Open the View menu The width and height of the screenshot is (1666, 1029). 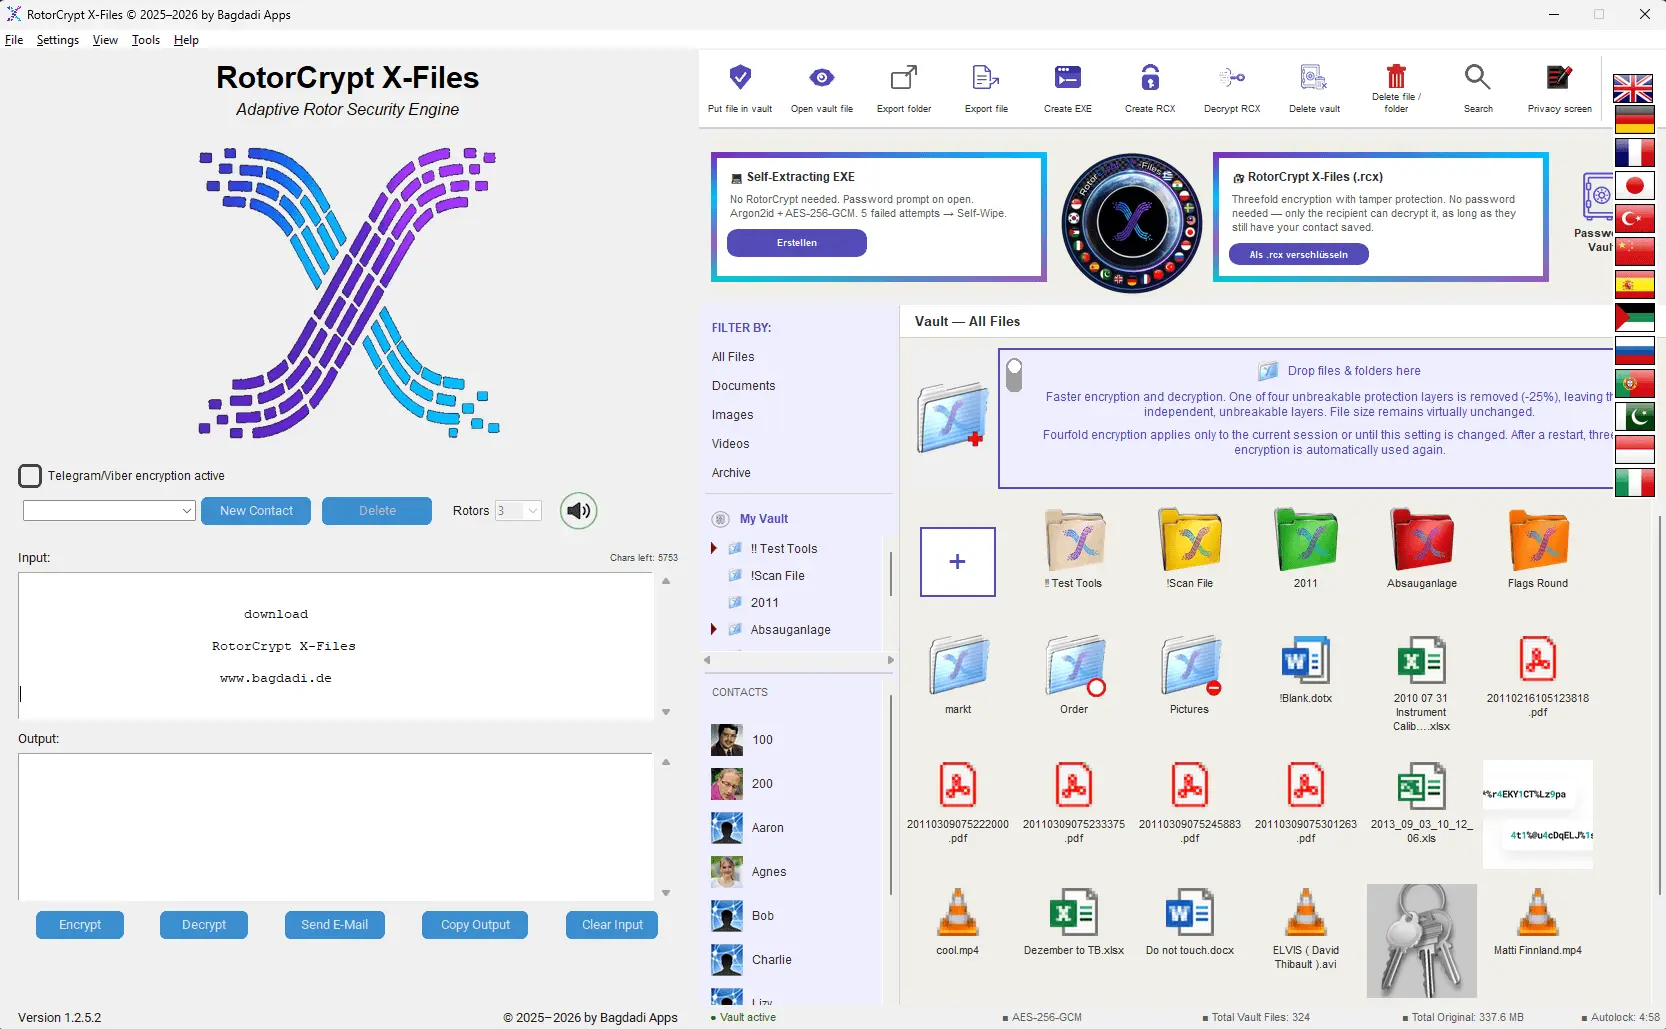click(x=105, y=40)
